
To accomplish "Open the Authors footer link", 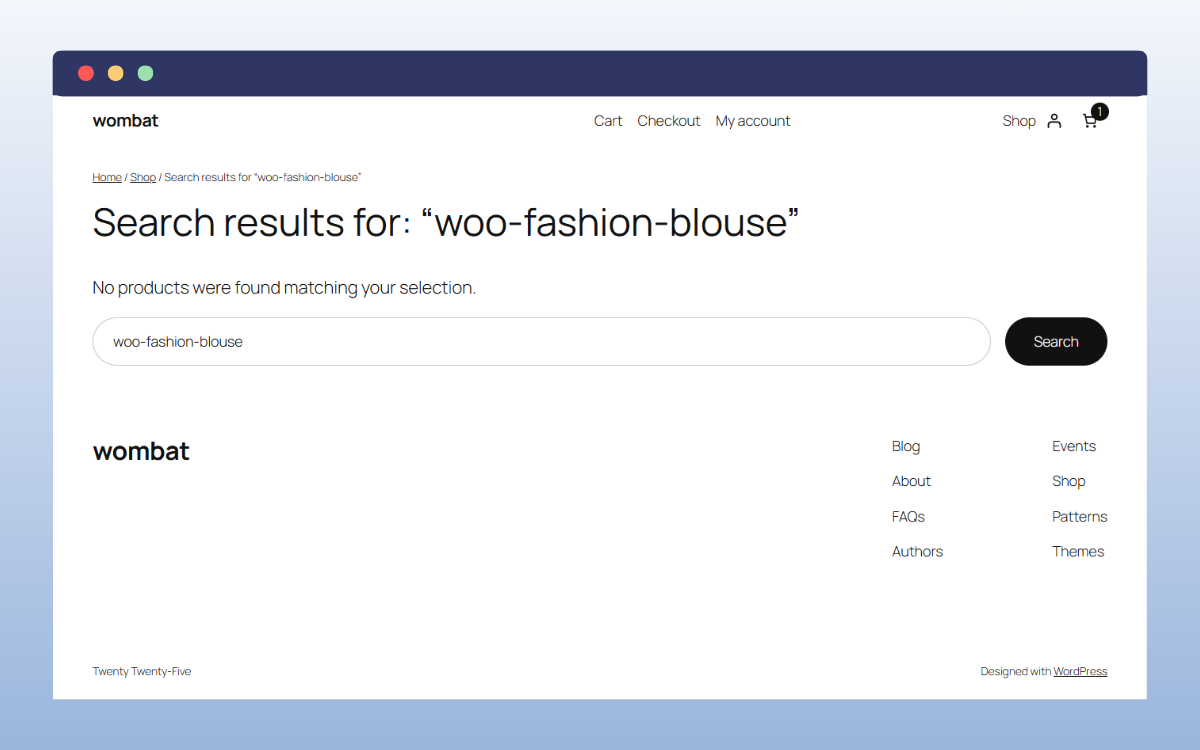I will (x=917, y=552).
